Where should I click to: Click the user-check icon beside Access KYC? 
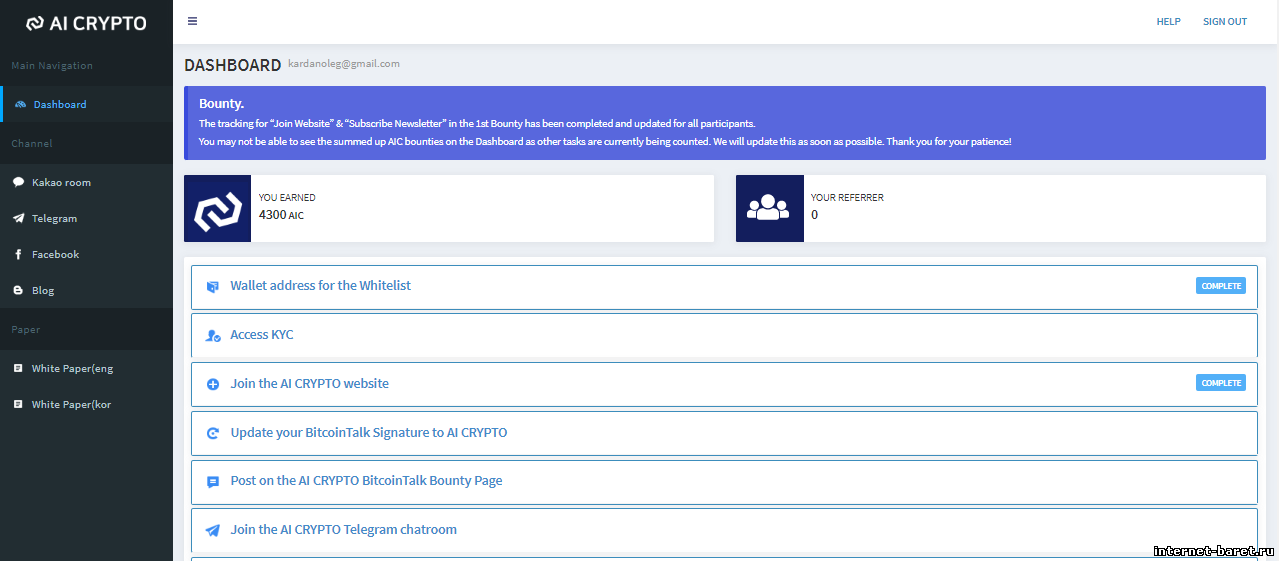pyautogui.click(x=212, y=336)
